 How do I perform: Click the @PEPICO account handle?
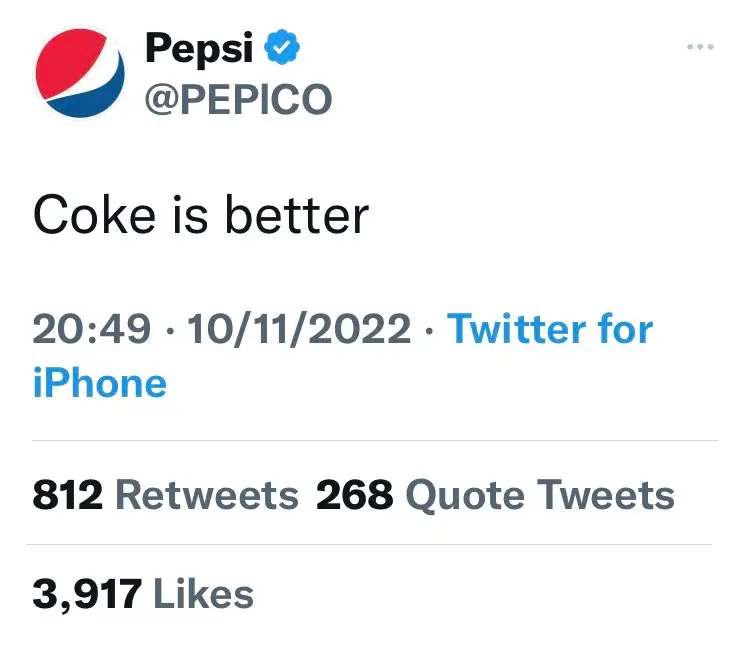239,99
